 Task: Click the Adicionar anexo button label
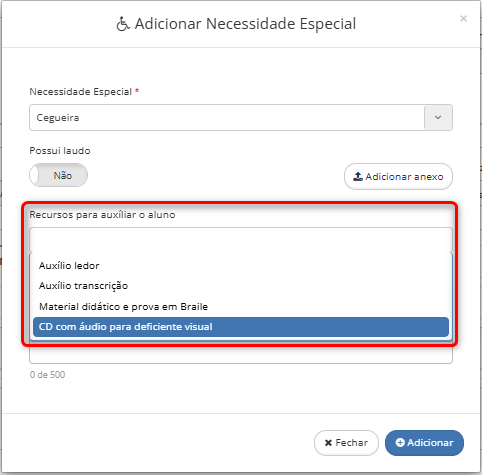pyautogui.click(x=404, y=176)
